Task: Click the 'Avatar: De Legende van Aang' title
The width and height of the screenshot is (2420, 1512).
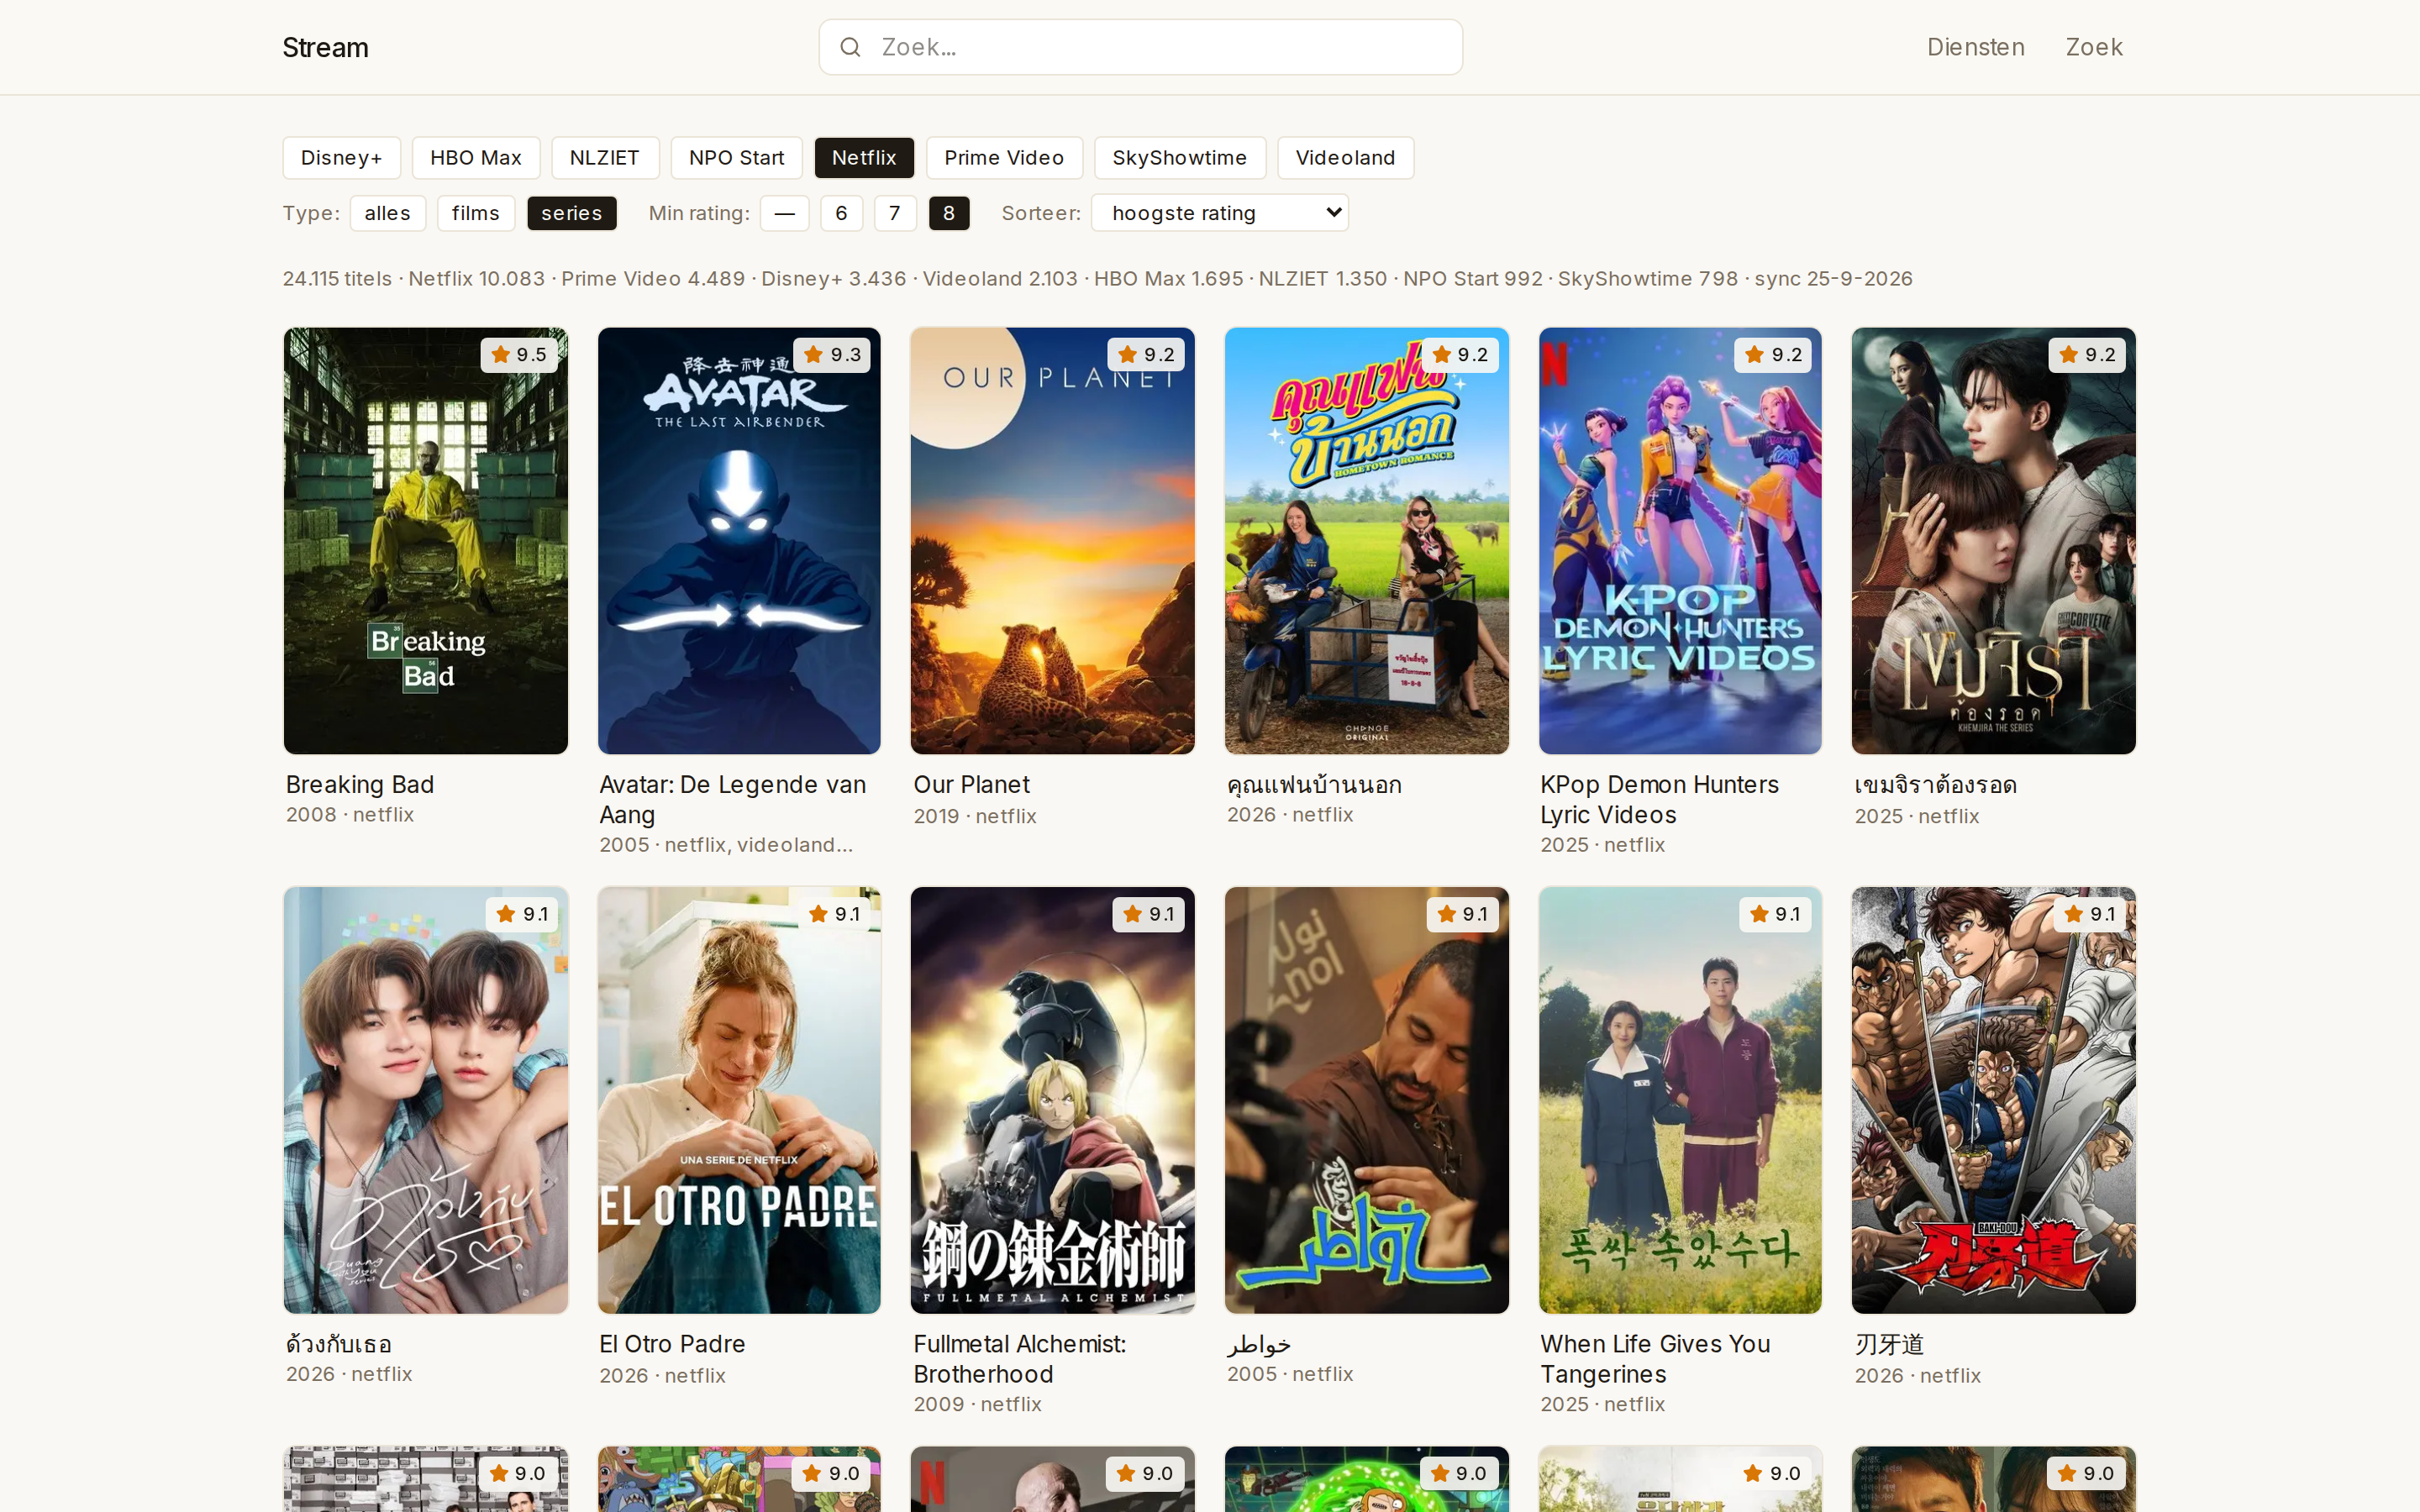Action: click(x=733, y=800)
